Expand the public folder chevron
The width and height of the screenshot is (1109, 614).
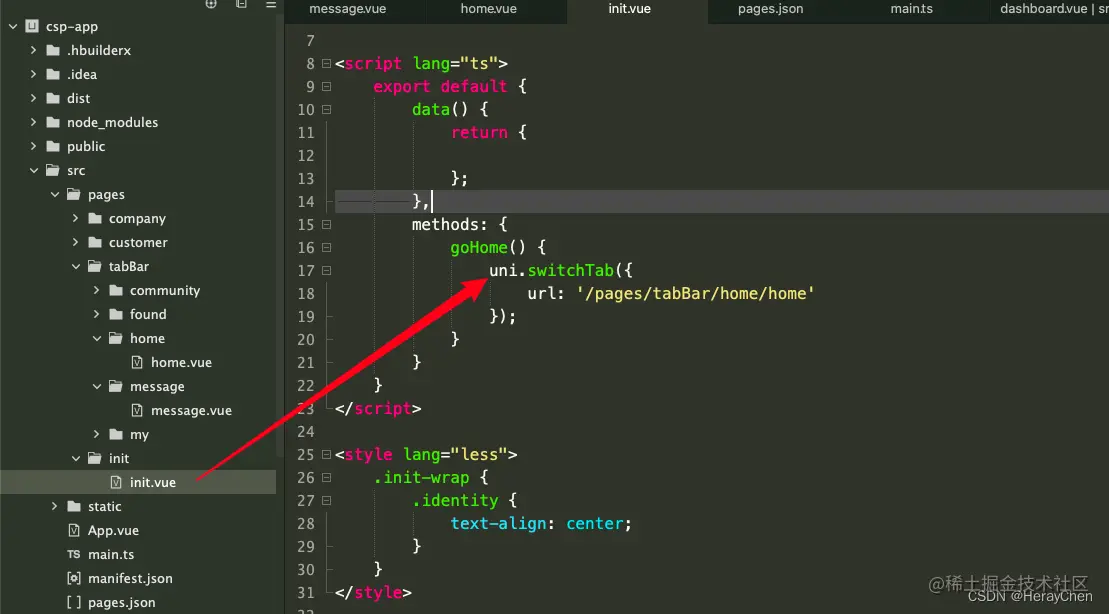[33, 146]
